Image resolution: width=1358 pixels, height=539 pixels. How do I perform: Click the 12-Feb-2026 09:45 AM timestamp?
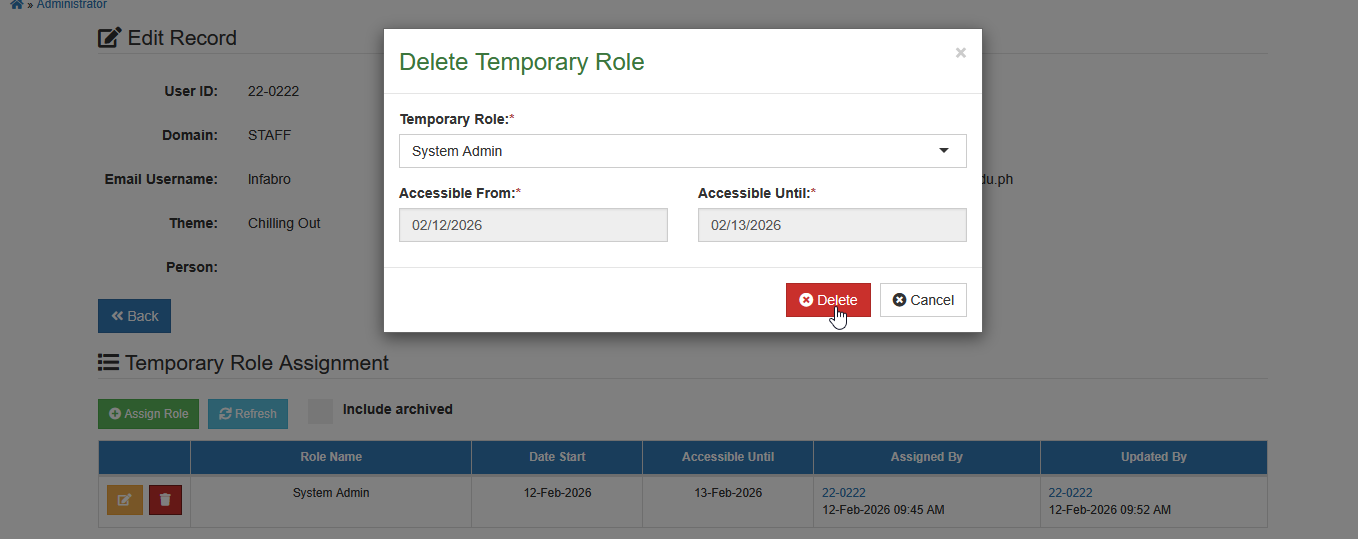tap(883, 510)
